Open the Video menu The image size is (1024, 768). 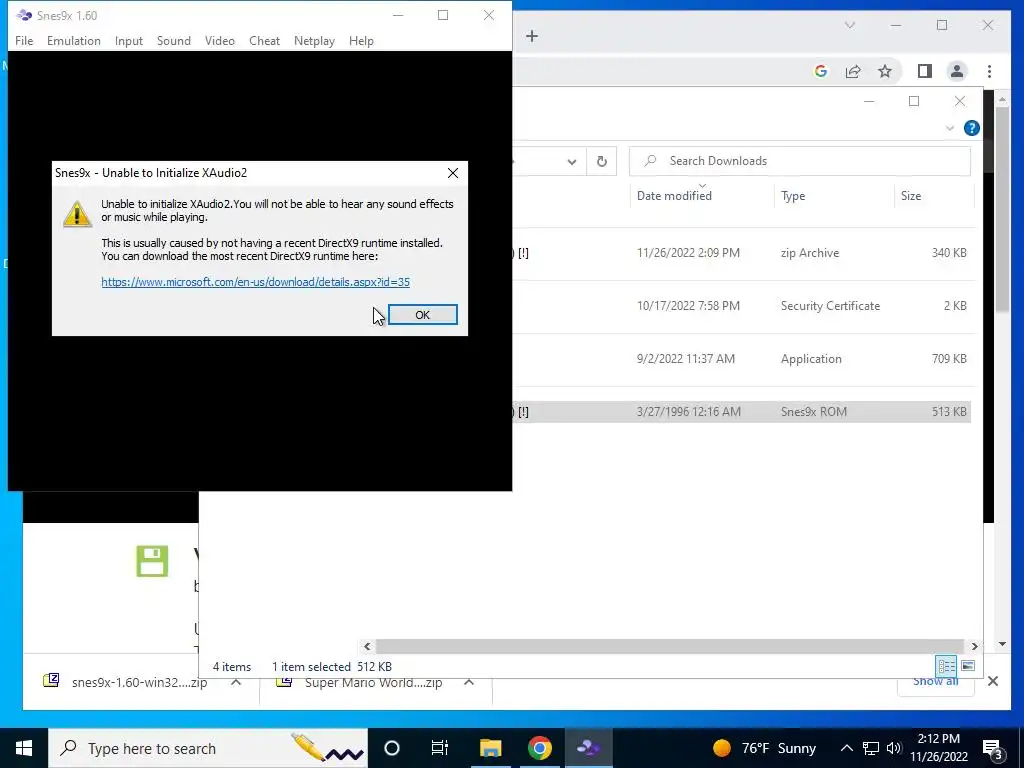pos(219,40)
